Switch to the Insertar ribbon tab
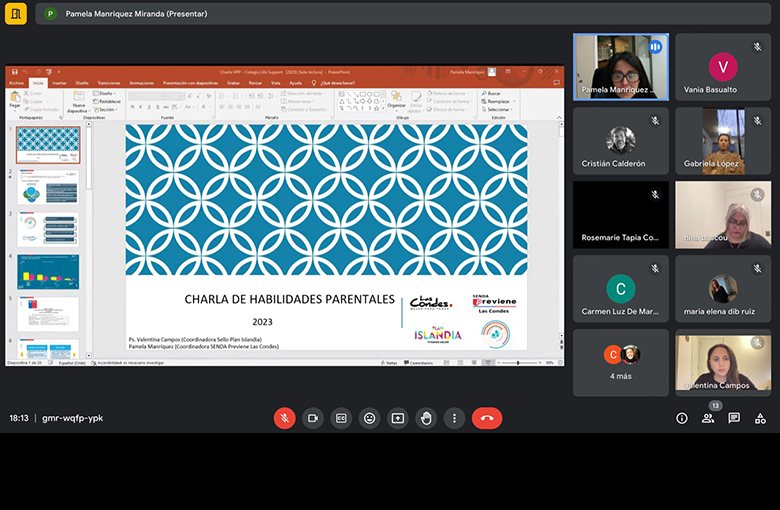 pos(59,83)
